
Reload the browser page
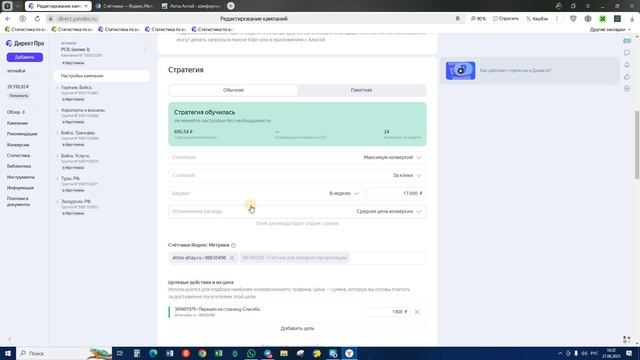37,19
